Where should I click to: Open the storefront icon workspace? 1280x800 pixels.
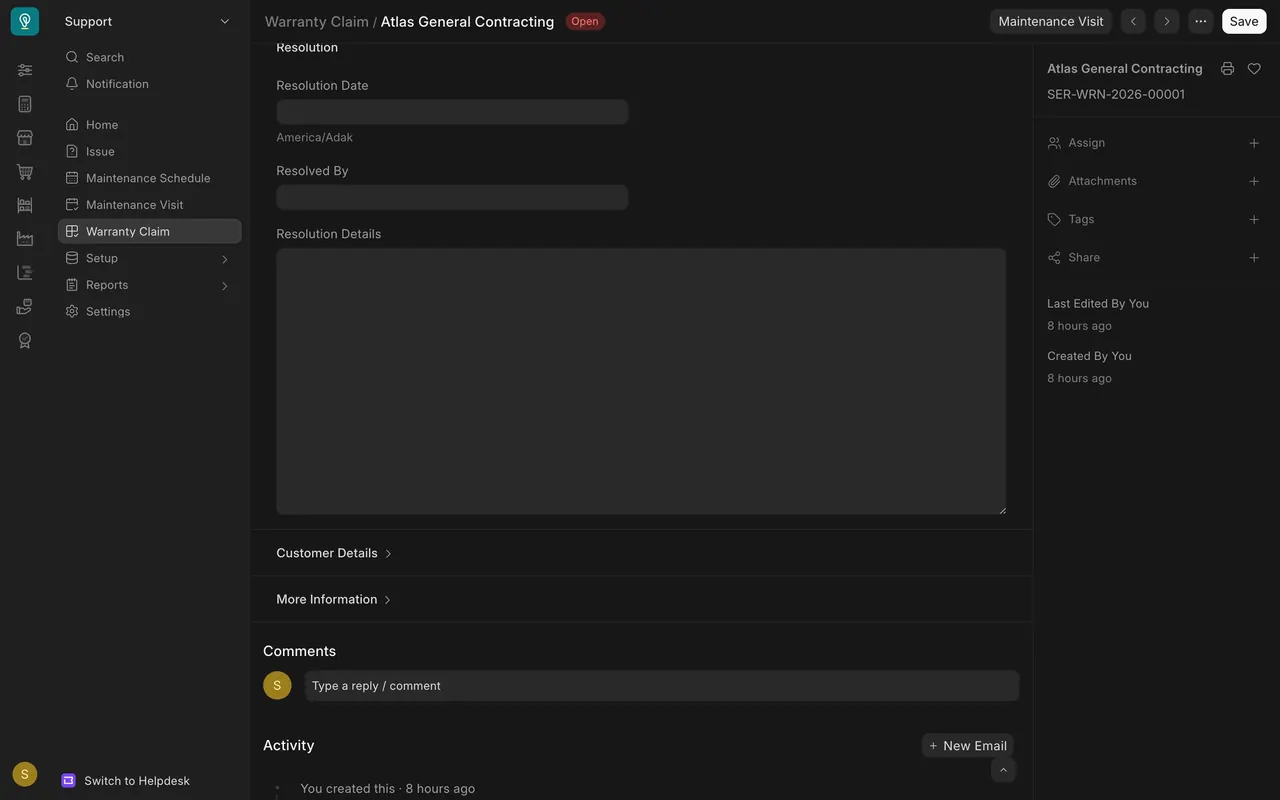(25, 138)
